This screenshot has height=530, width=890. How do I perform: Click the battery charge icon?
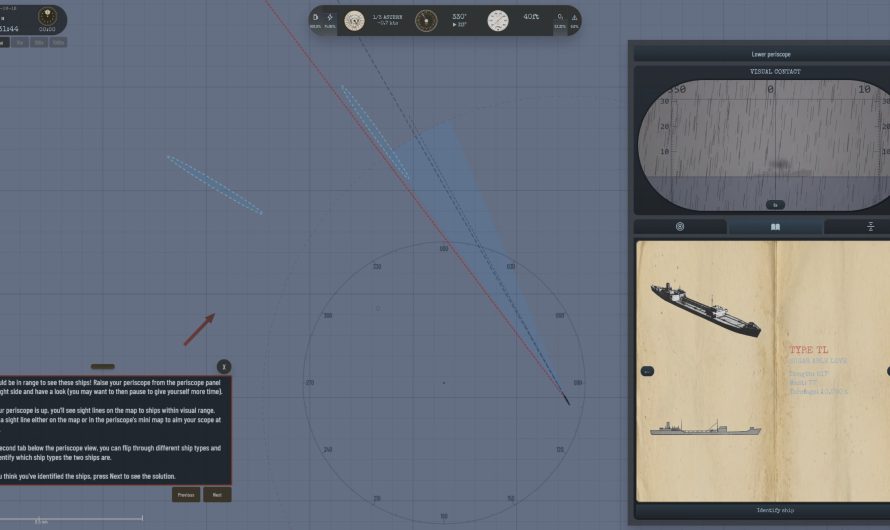[x=329, y=18]
